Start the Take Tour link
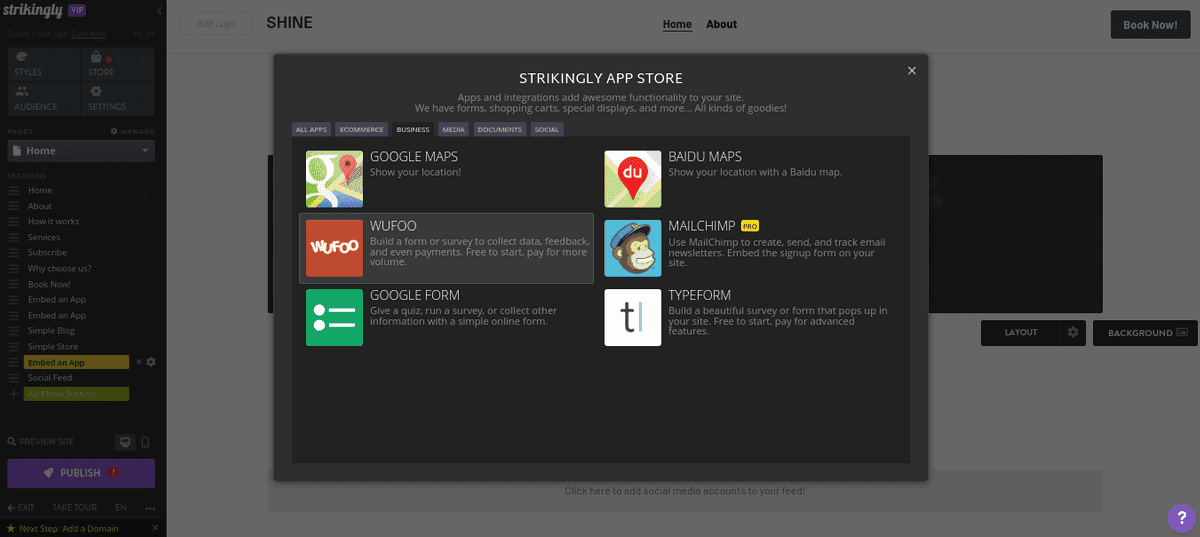This screenshot has height=537, width=1200. (74, 507)
